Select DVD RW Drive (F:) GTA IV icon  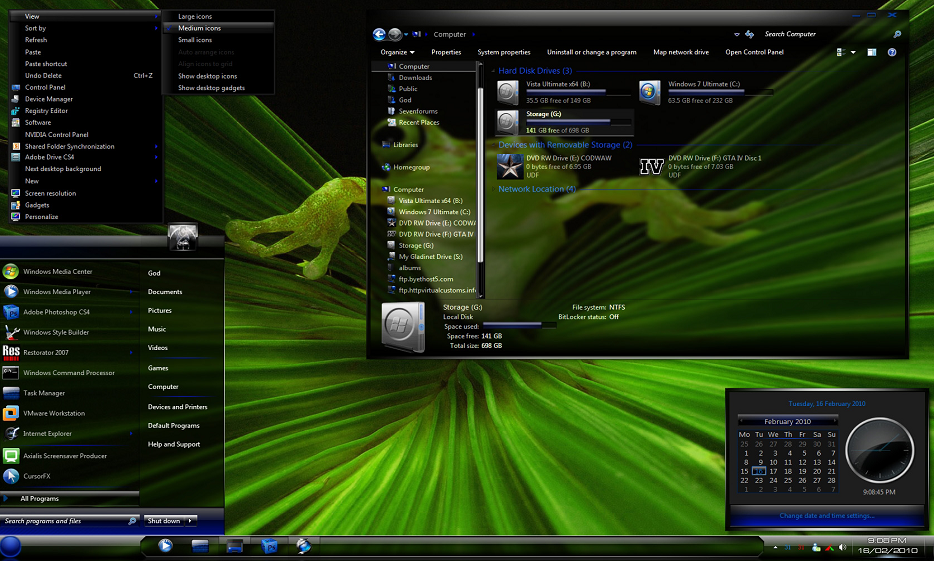(652, 166)
